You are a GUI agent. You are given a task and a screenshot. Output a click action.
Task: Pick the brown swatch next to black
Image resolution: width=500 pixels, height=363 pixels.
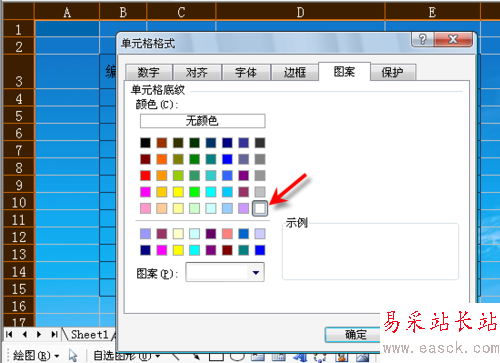click(162, 143)
